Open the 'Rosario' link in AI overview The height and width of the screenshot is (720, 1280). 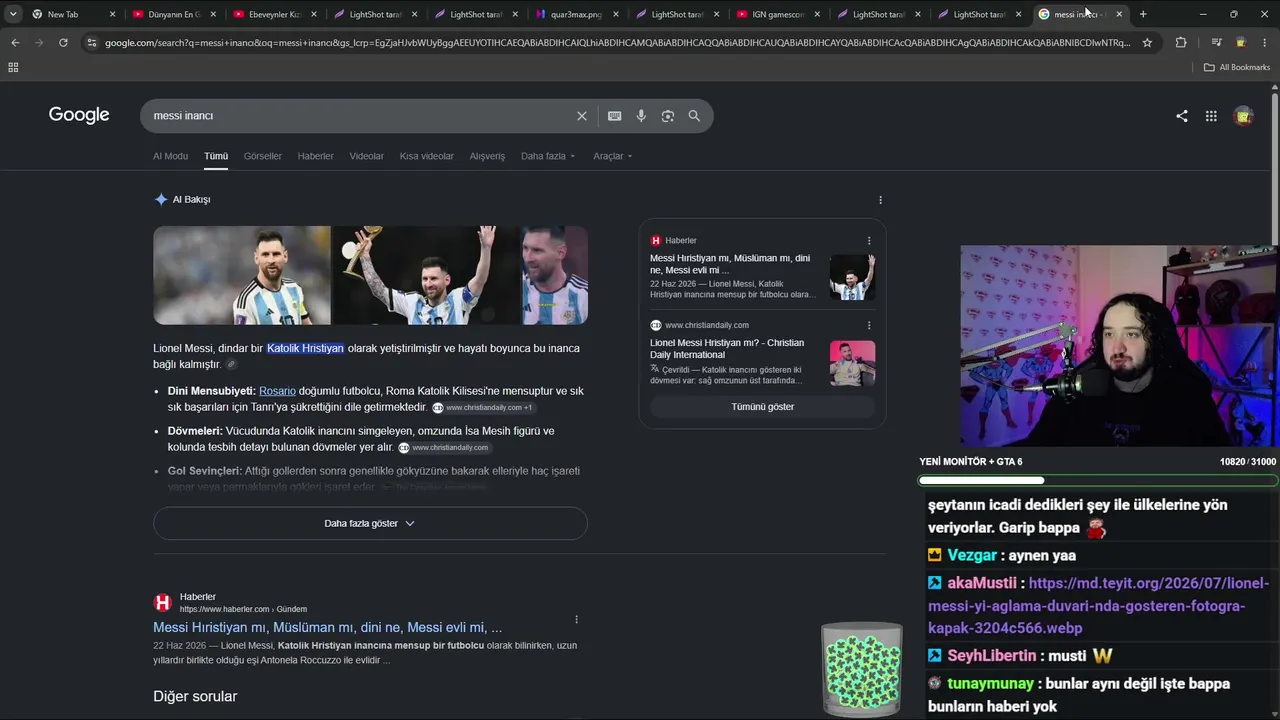277,391
